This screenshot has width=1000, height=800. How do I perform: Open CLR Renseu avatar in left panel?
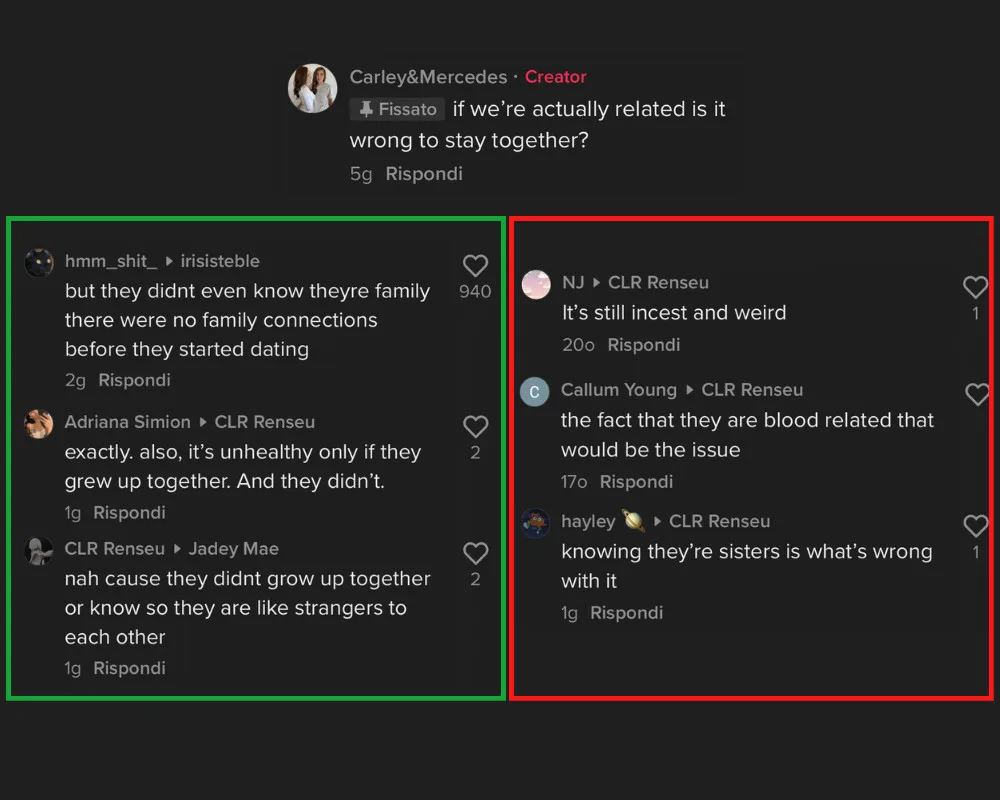point(39,551)
